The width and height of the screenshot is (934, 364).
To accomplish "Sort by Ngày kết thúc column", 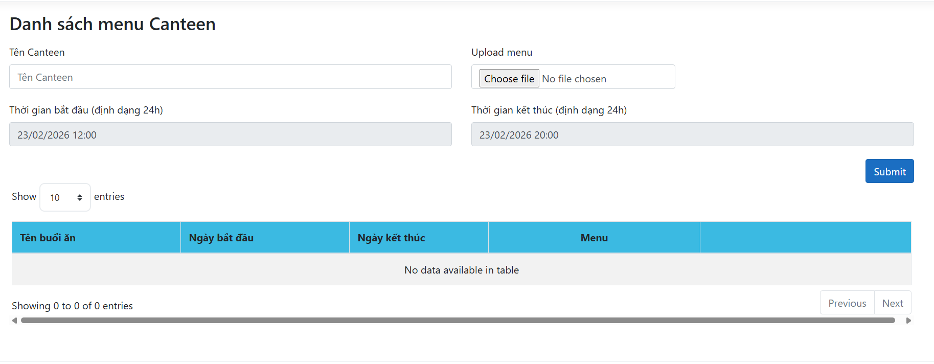I will pyautogui.click(x=419, y=238).
